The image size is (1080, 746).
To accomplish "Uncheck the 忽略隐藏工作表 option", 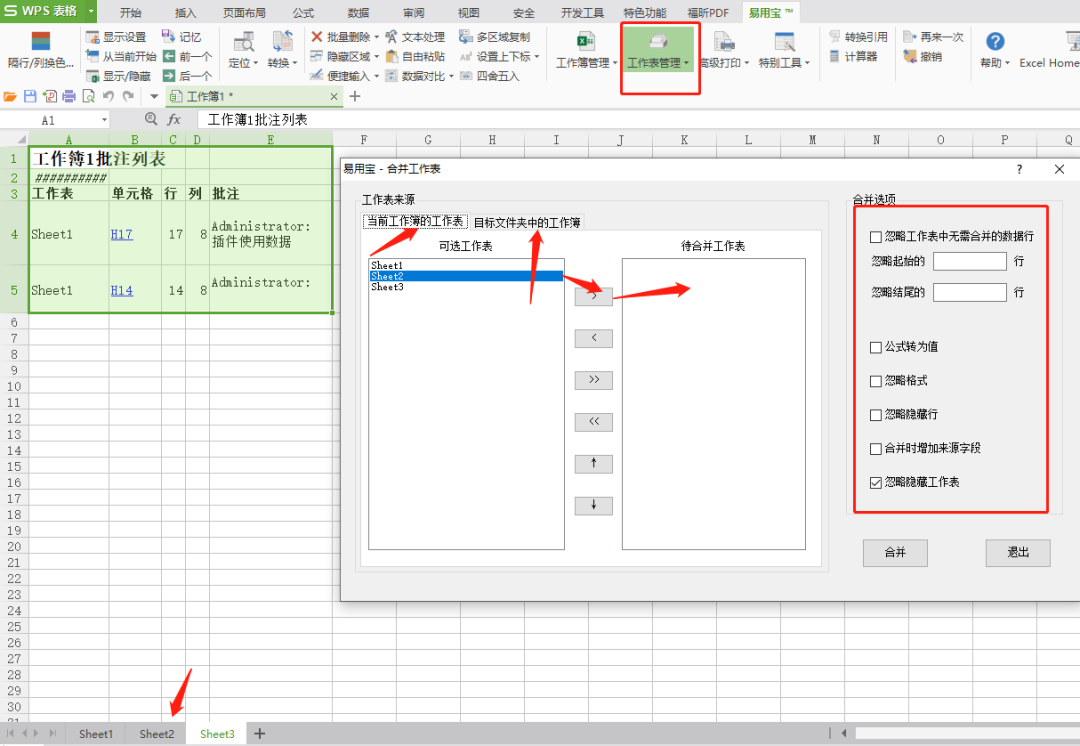I will [875, 481].
